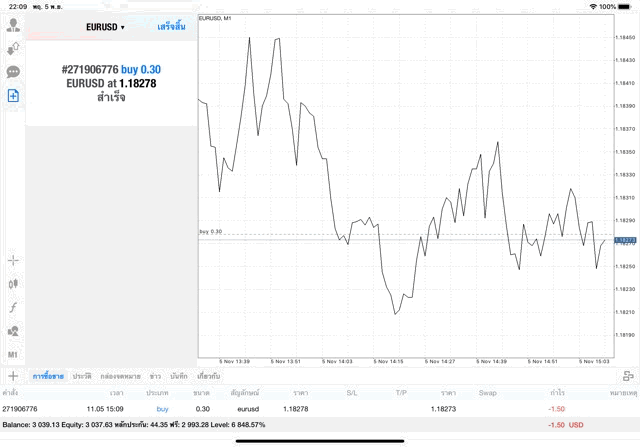Image resolution: width=640 pixels, height=447 pixels.
Task: Open the quotes up-down arrows icon
Action: 13,49
